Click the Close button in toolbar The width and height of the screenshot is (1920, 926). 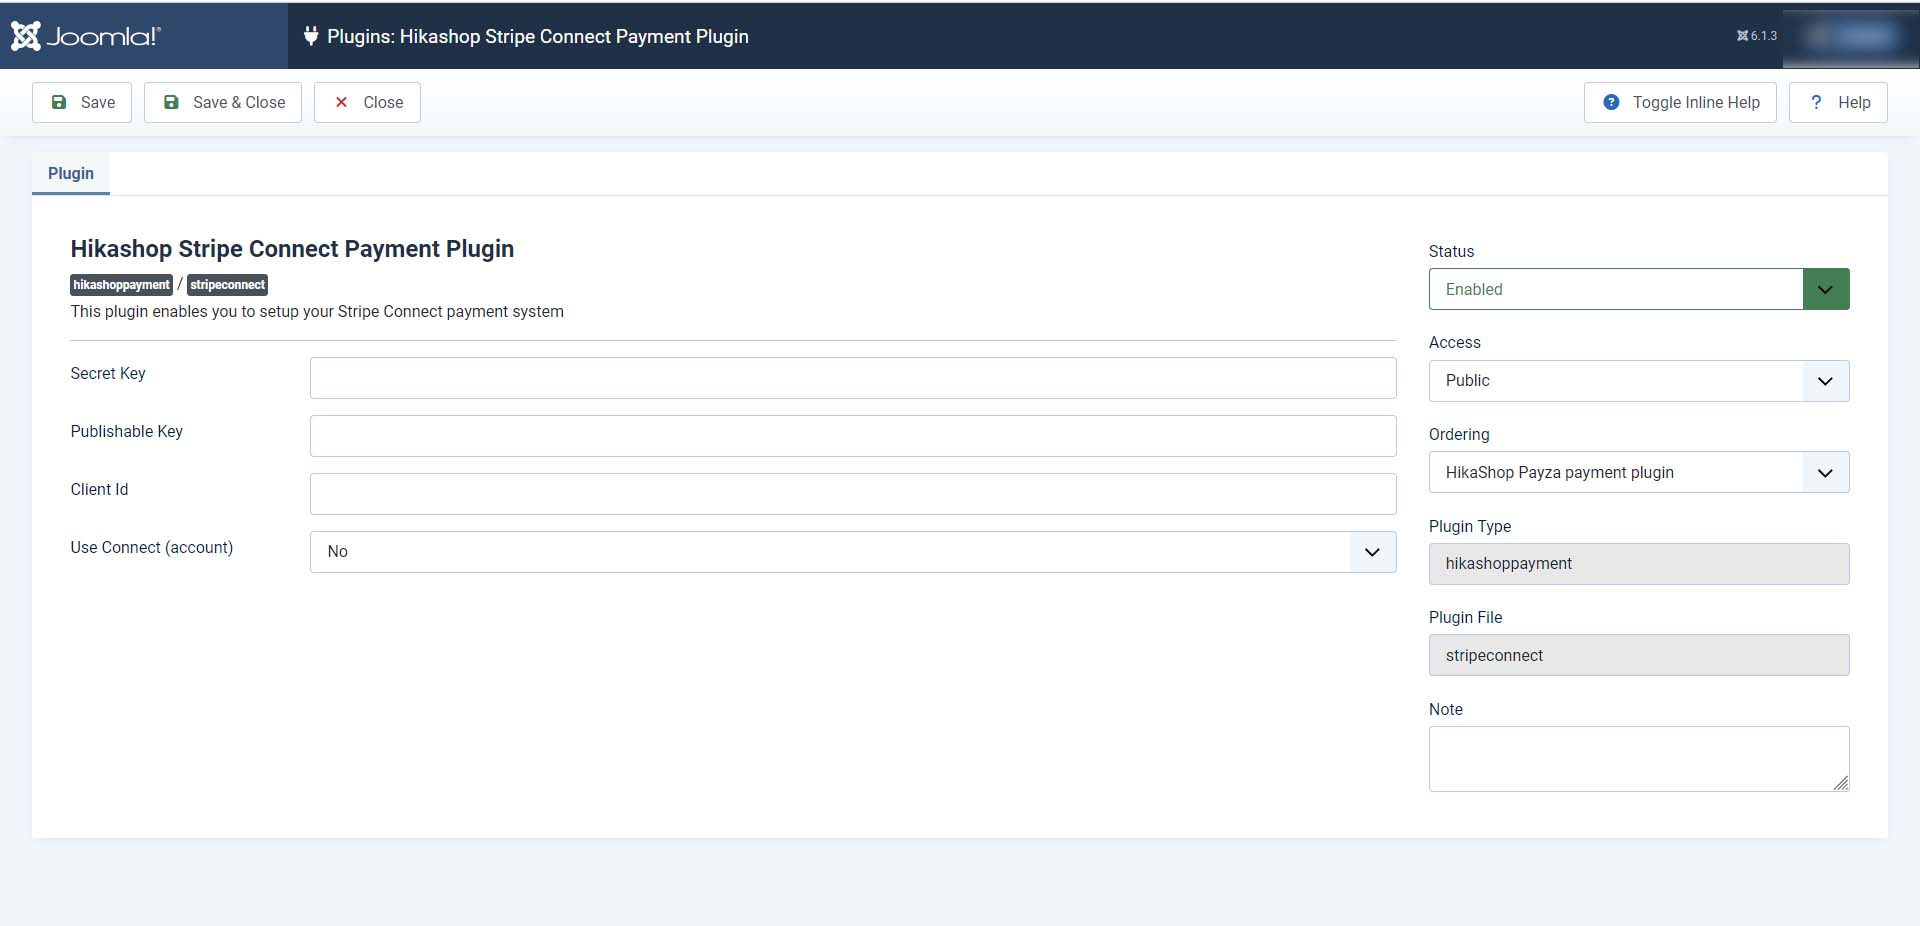(367, 102)
